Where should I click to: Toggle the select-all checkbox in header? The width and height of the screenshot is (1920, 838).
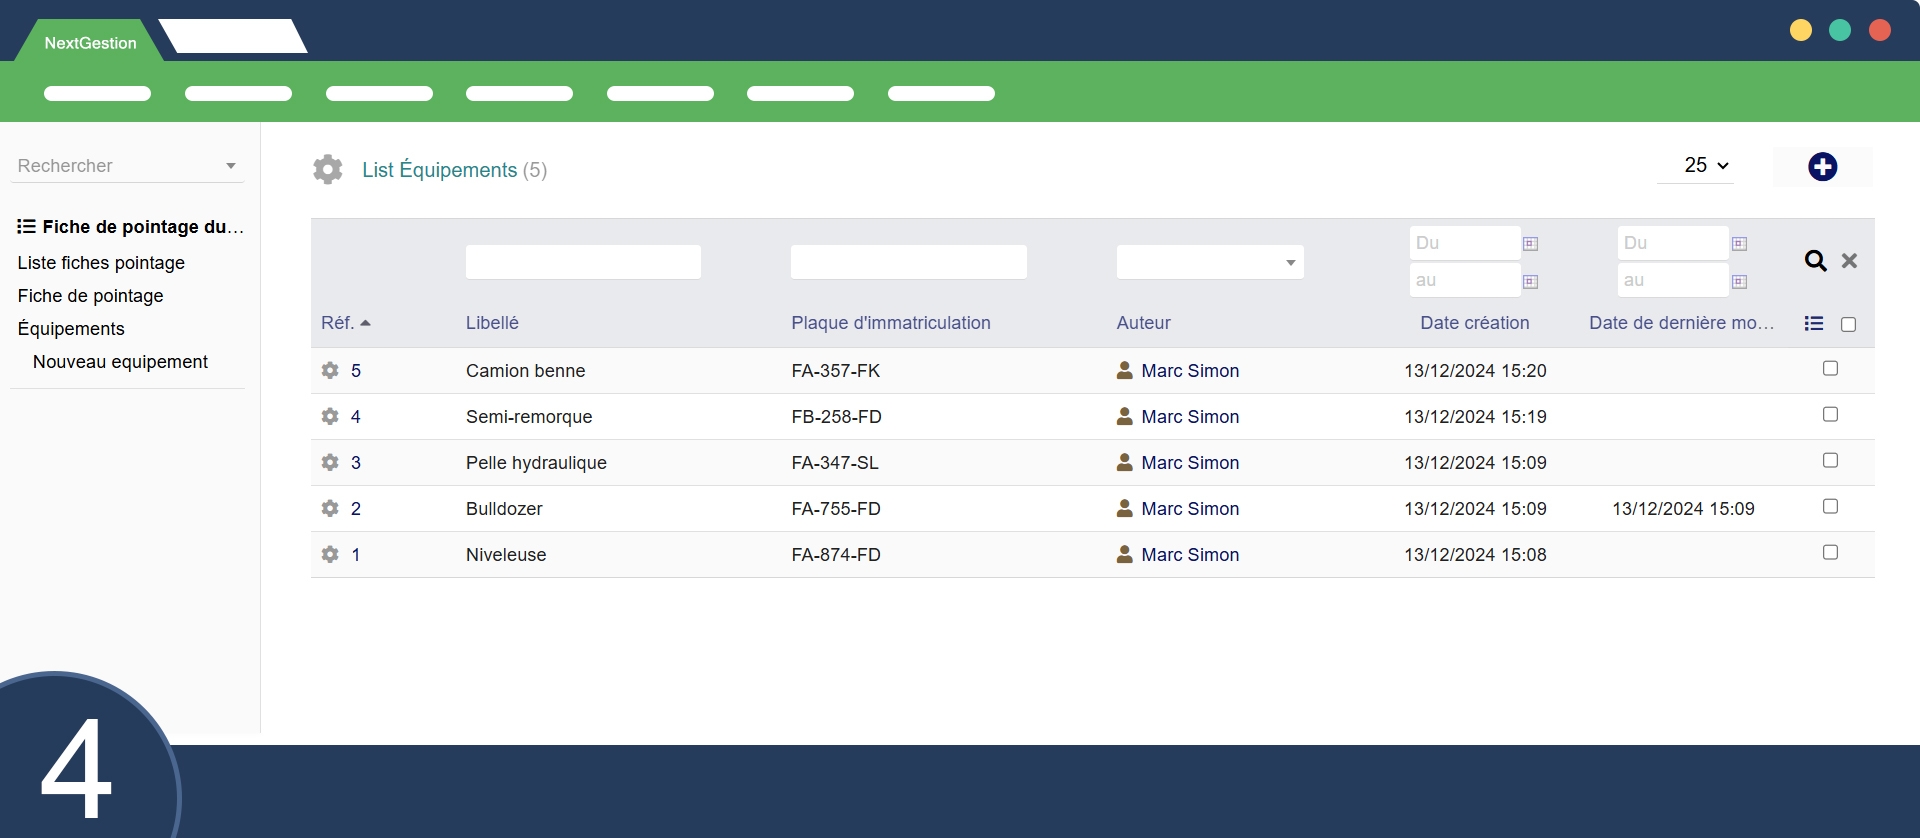(1848, 325)
